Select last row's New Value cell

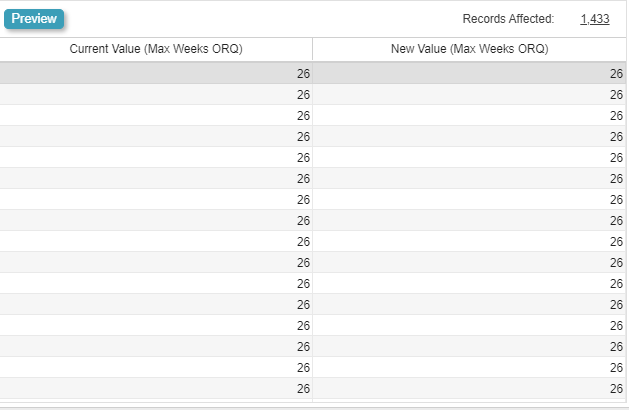pyautogui.click(x=469, y=388)
